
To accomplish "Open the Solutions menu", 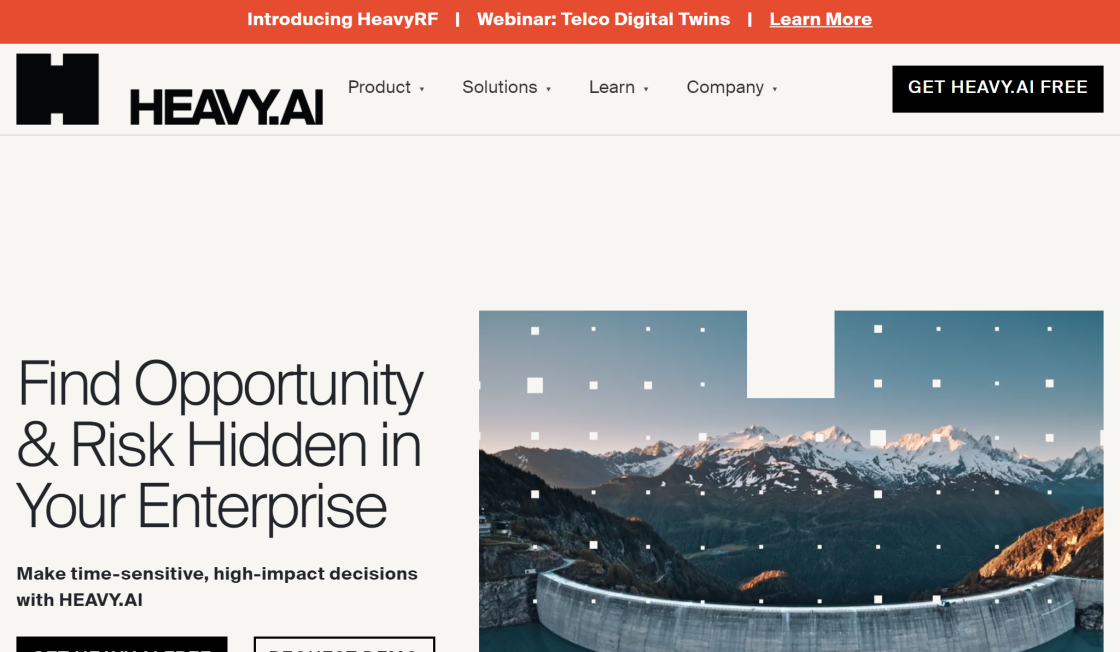I will (x=499, y=87).
